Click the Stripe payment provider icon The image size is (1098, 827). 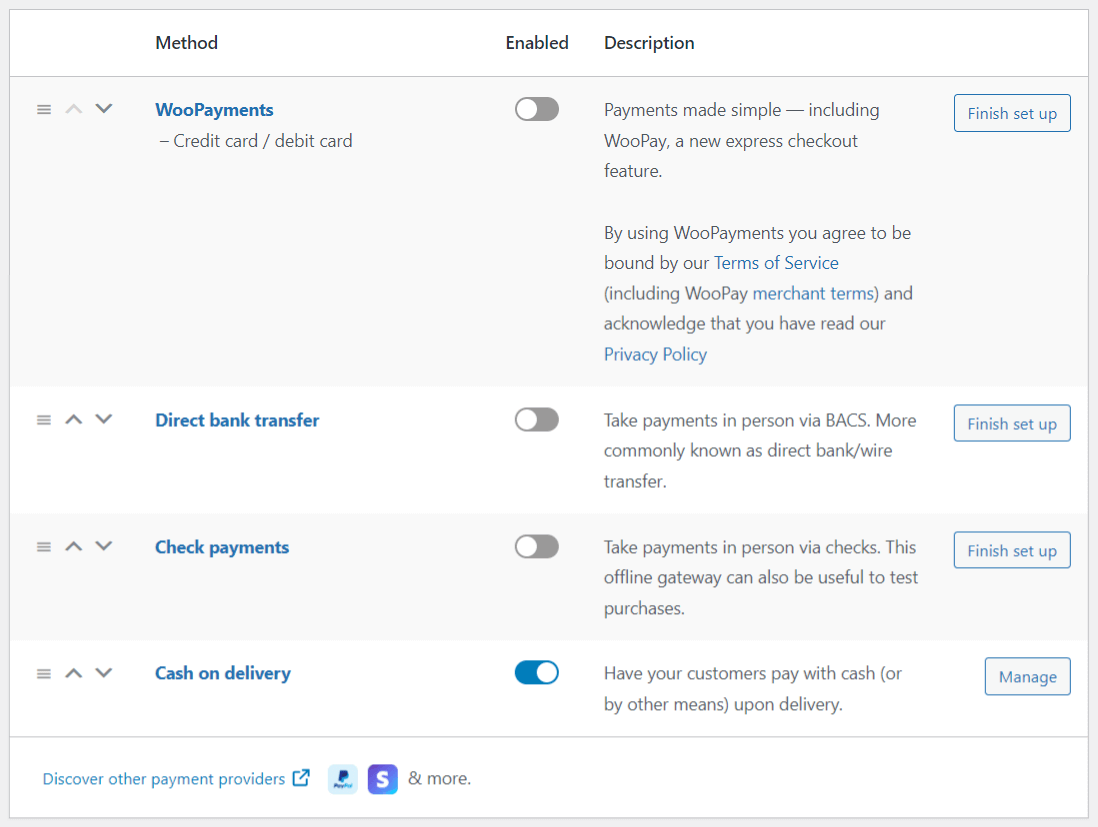(382, 779)
